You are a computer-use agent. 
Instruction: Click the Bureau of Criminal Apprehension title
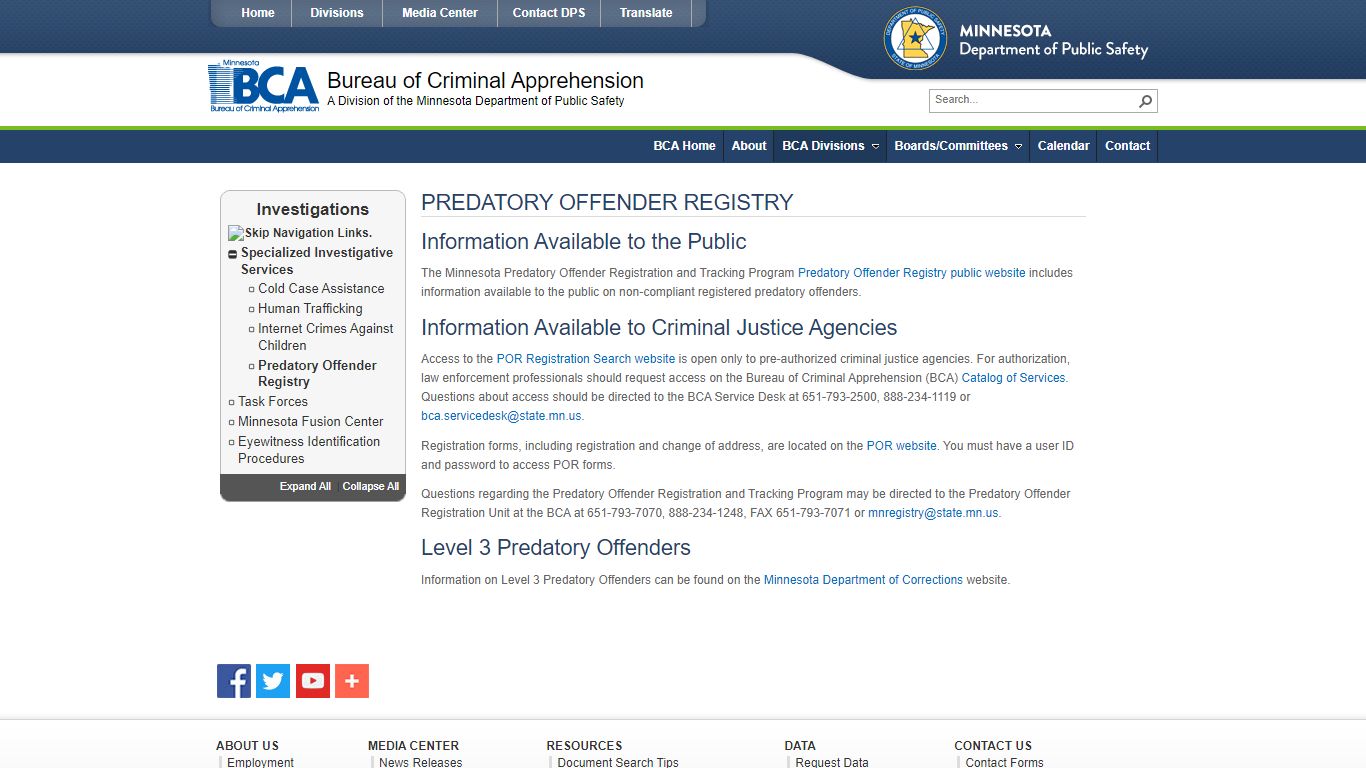click(485, 81)
